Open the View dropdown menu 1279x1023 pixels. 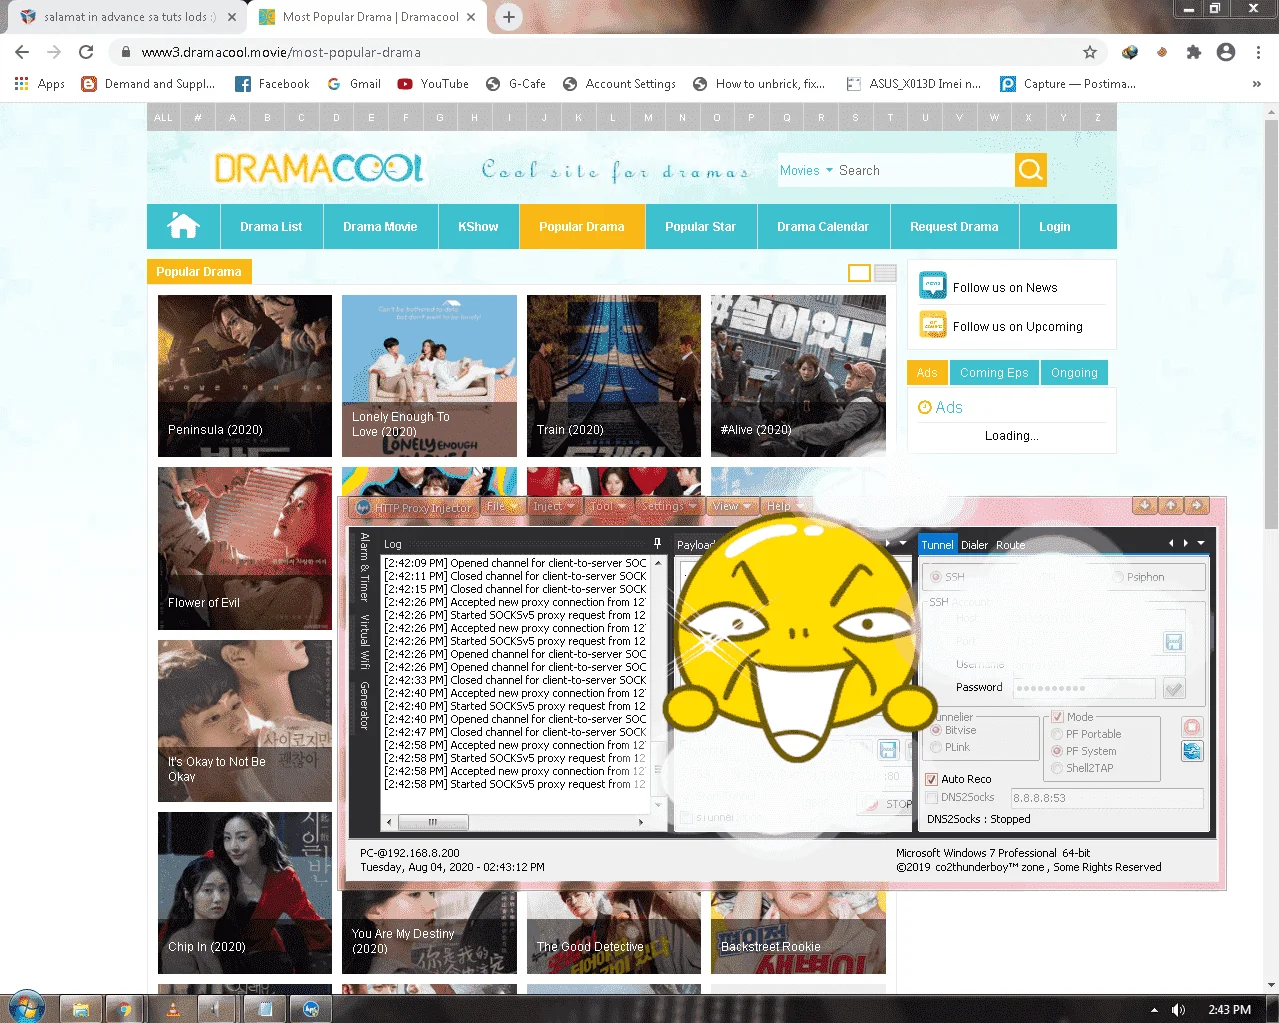[x=732, y=506]
